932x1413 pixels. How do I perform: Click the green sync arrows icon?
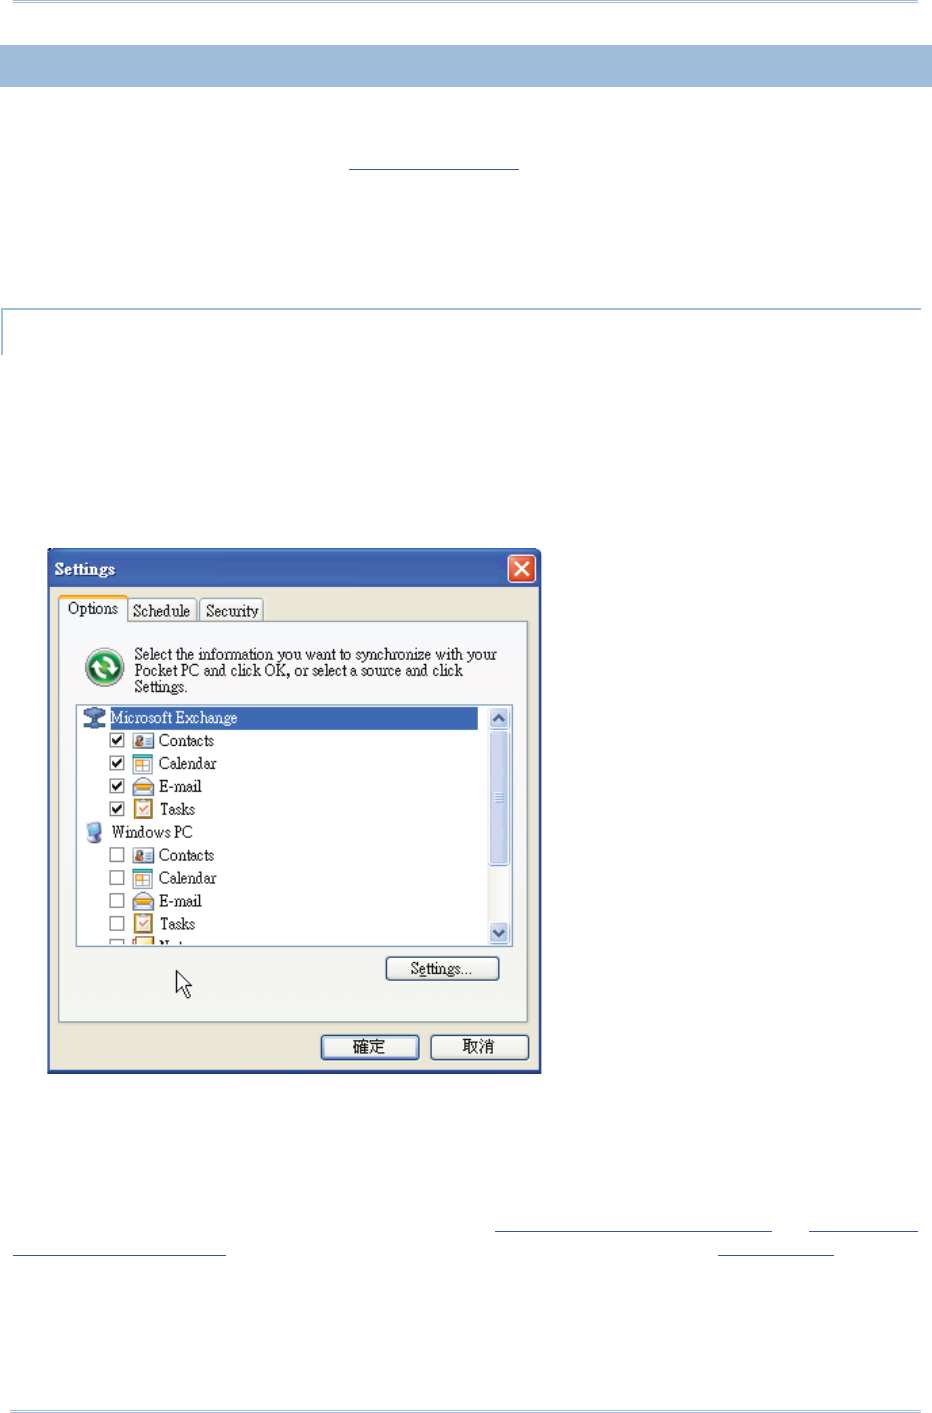pos(104,667)
